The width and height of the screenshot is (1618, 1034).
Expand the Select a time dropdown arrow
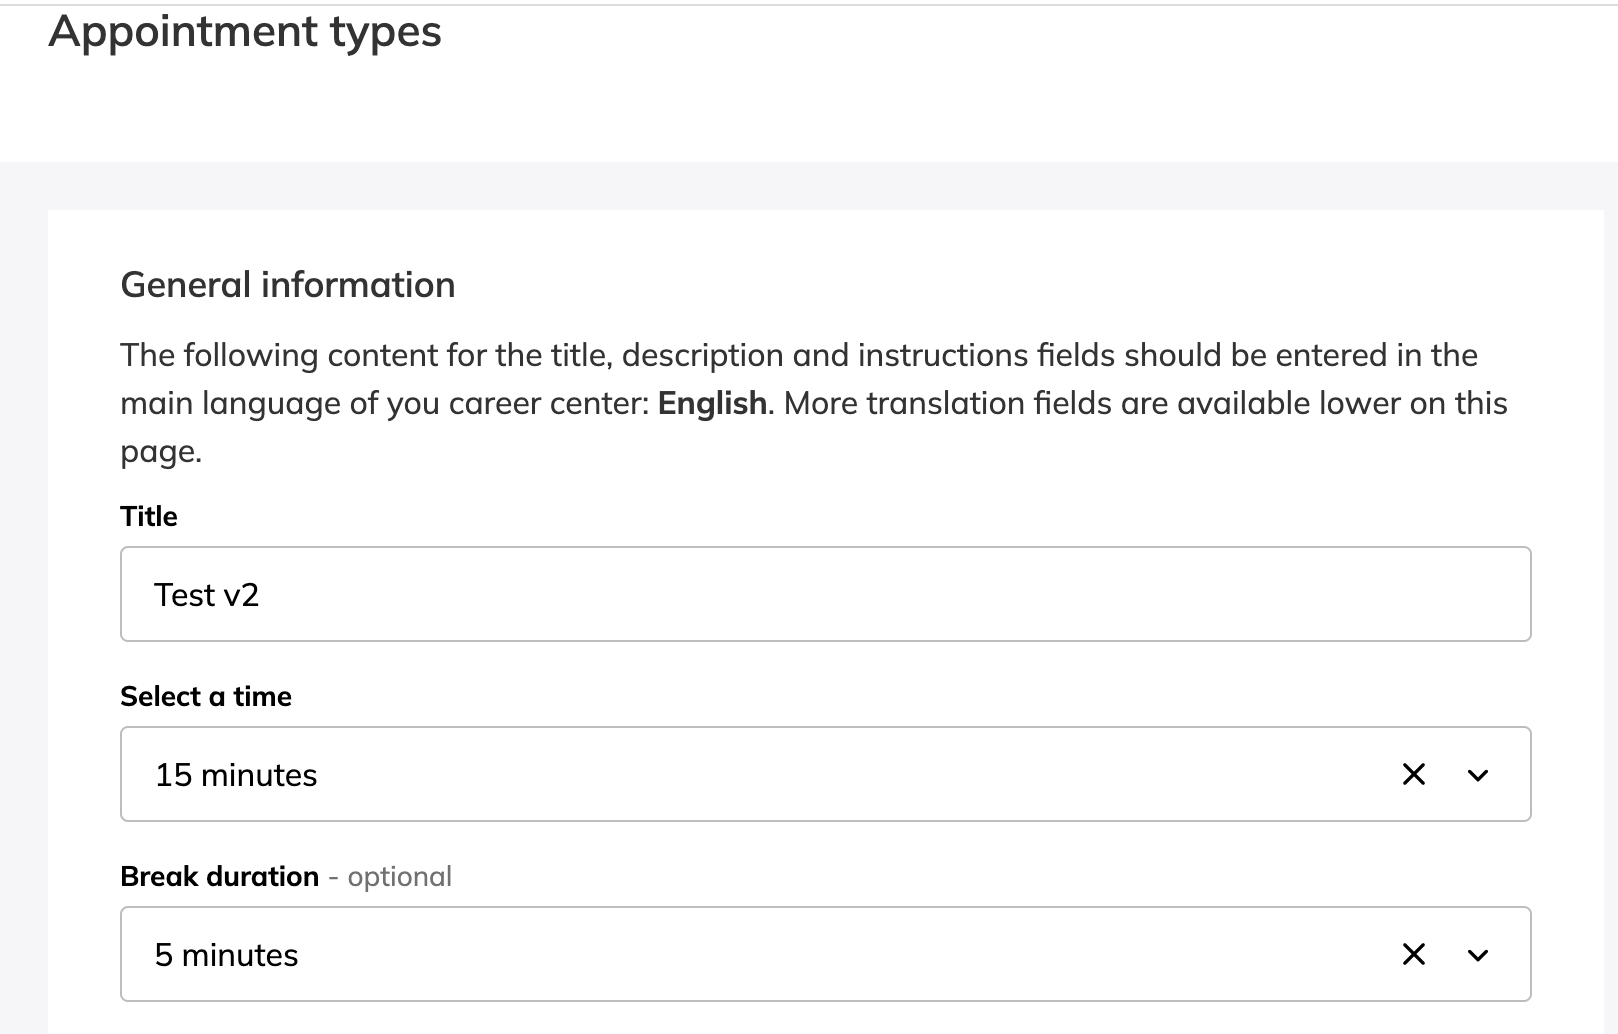1477,775
